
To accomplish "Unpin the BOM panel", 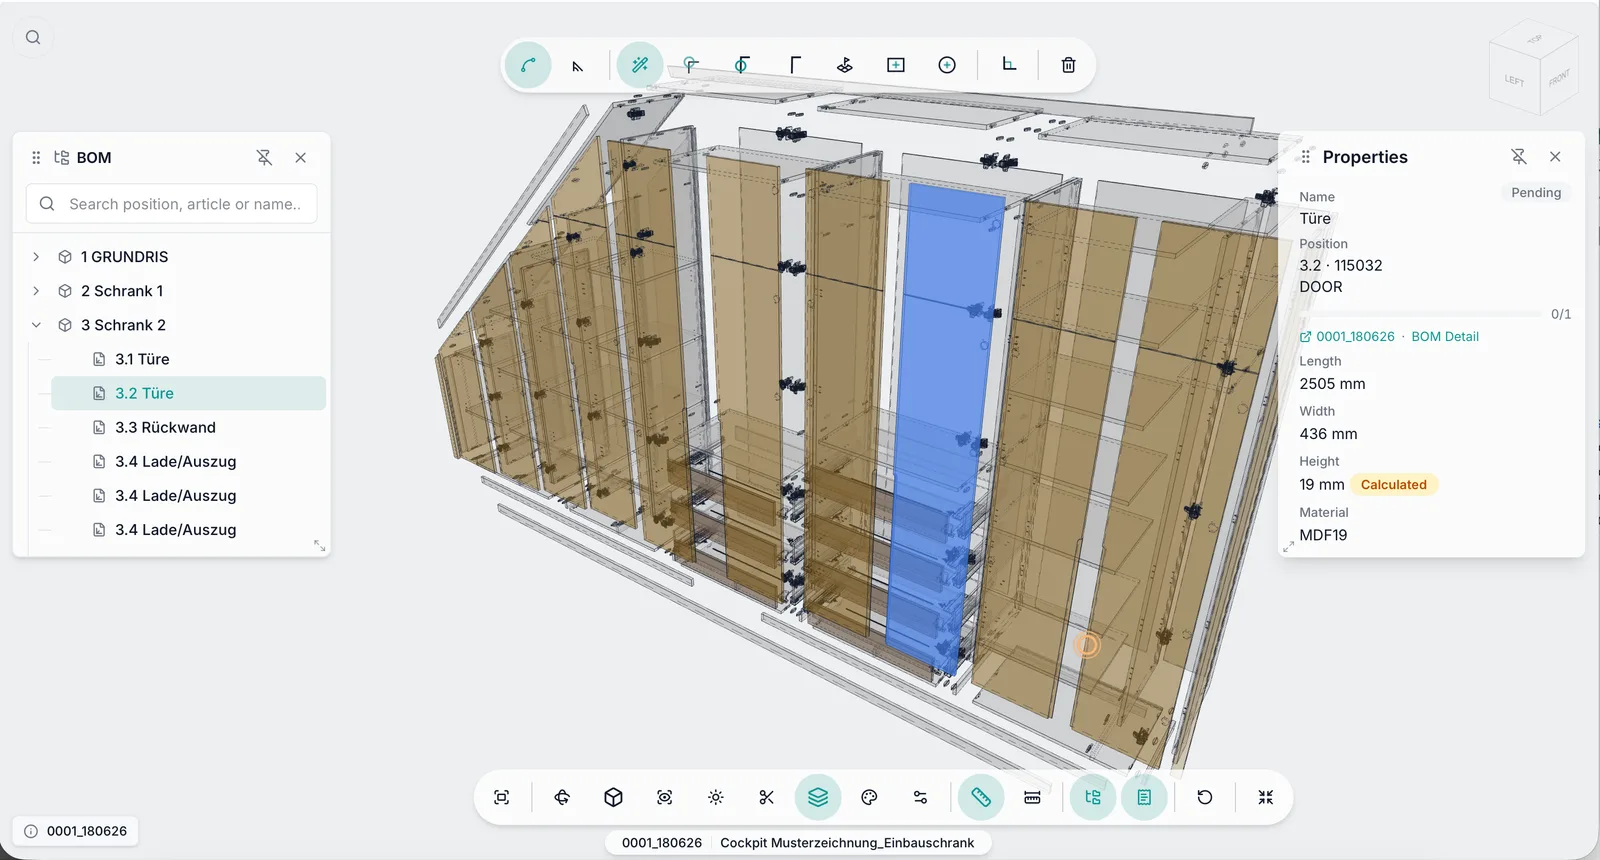I will point(264,157).
